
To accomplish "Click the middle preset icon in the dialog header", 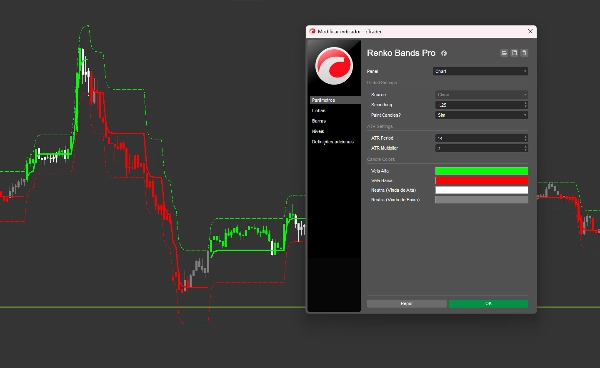I will [514, 53].
